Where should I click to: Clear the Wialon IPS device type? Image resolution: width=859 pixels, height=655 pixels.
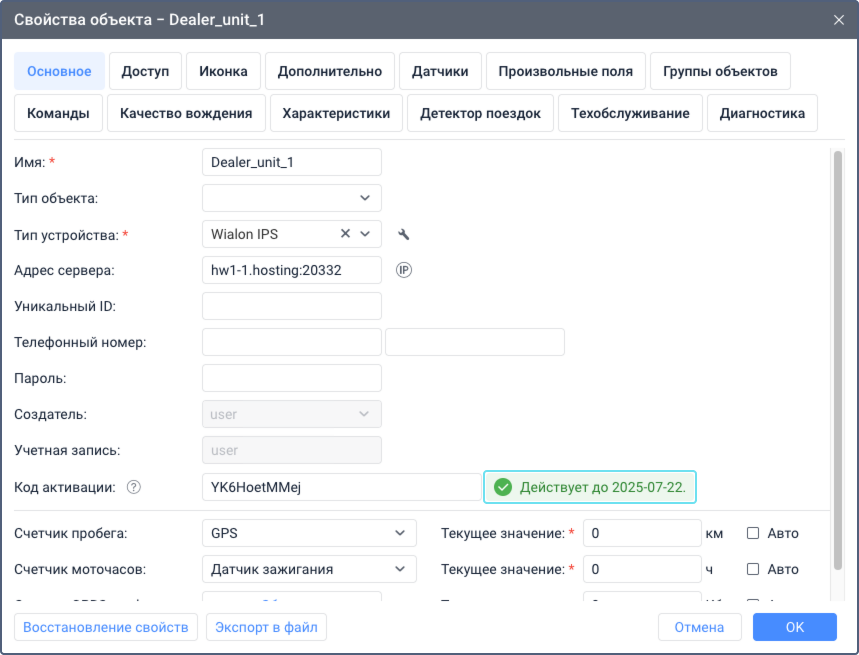tap(345, 234)
